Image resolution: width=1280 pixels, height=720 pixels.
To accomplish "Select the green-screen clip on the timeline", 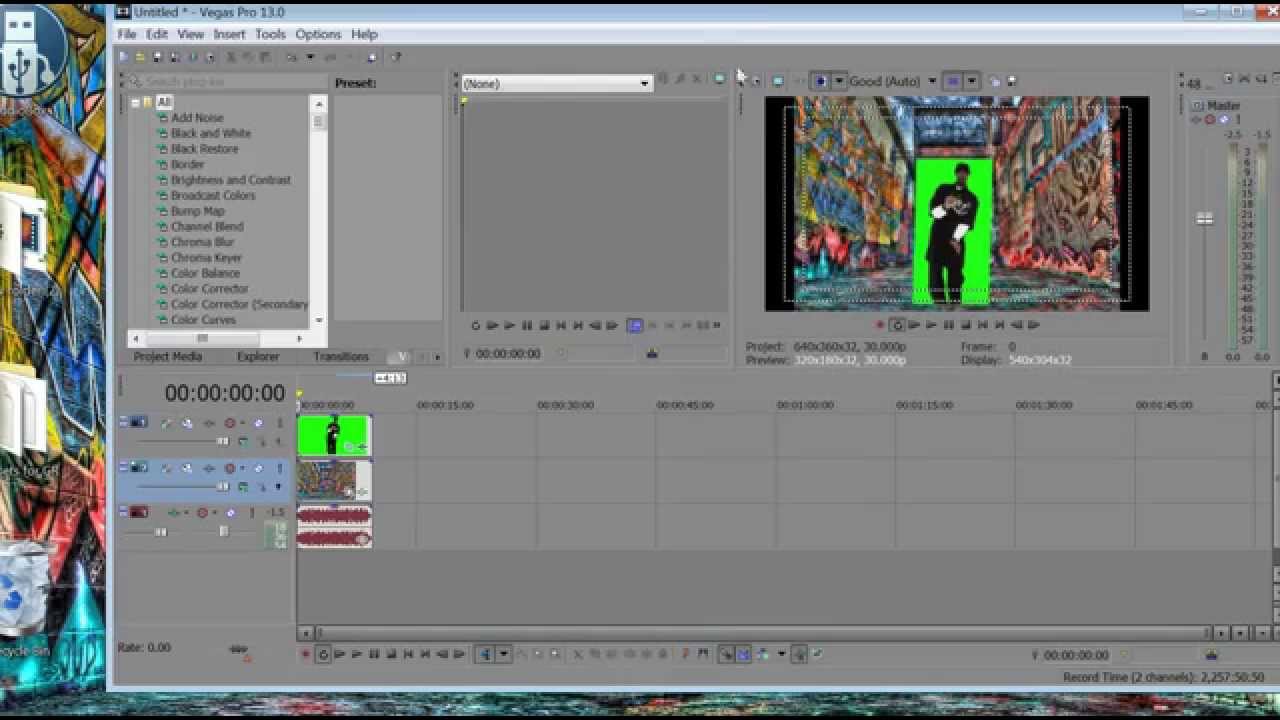I will tap(334, 435).
